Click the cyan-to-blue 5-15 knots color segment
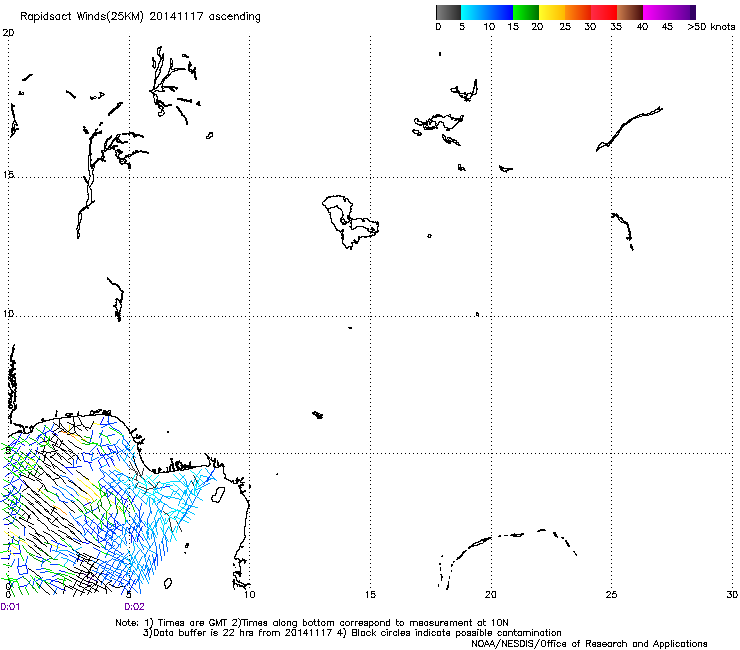Image resolution: width=740 pixels, height=650 pixels. (487, 12)
